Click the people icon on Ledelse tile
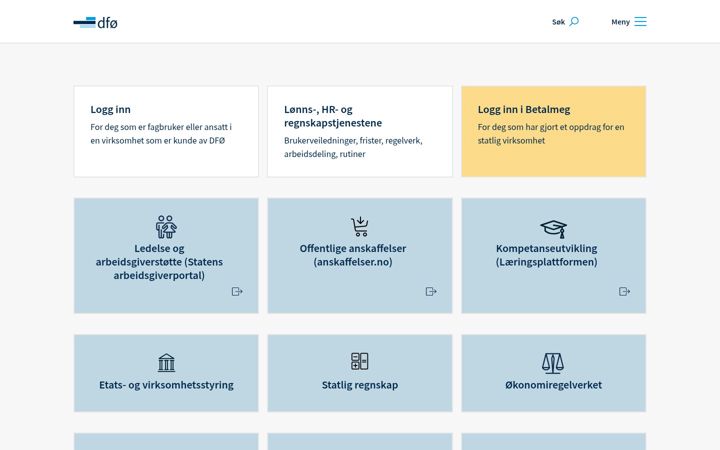The height and width of the screenshot is (450, 720). (166, 227)
